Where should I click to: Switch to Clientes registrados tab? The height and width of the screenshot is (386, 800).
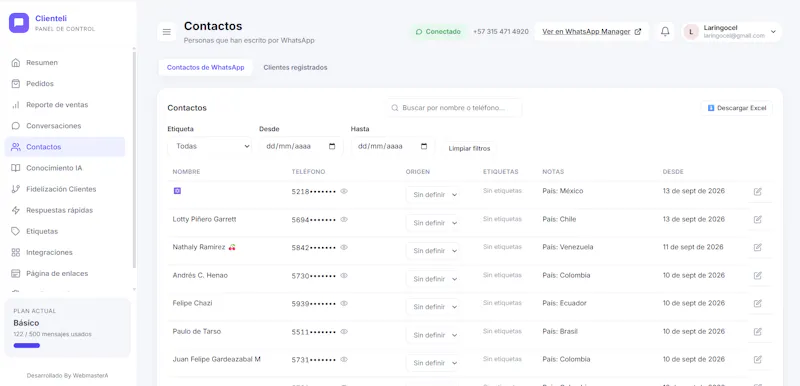pos(295,67)
